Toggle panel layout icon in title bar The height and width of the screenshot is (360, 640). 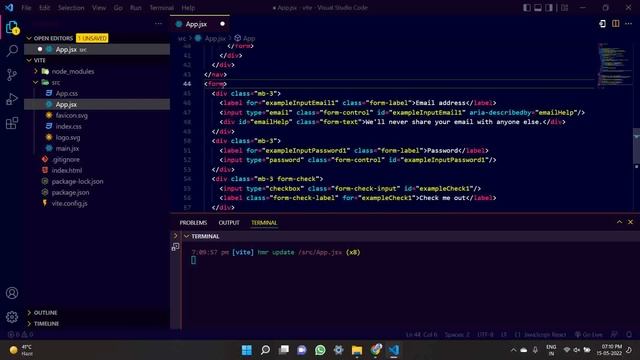point(538,8)
